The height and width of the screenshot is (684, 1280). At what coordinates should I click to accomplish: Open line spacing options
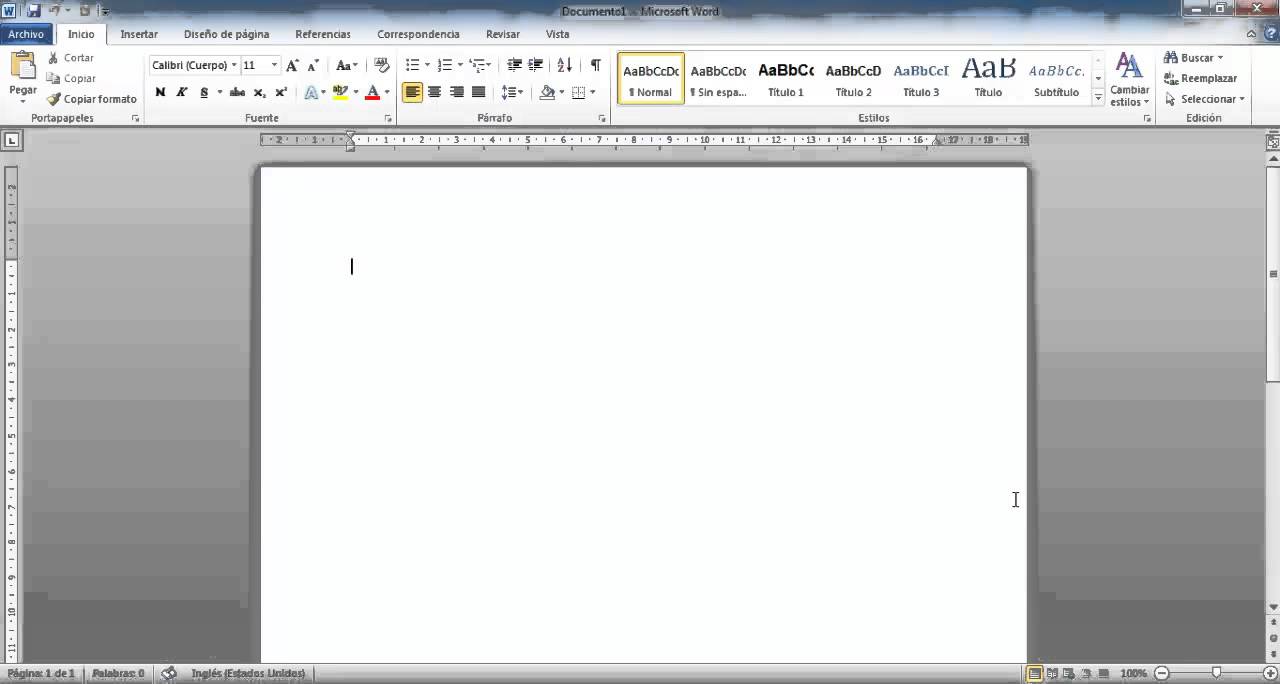tap(512, 92)
